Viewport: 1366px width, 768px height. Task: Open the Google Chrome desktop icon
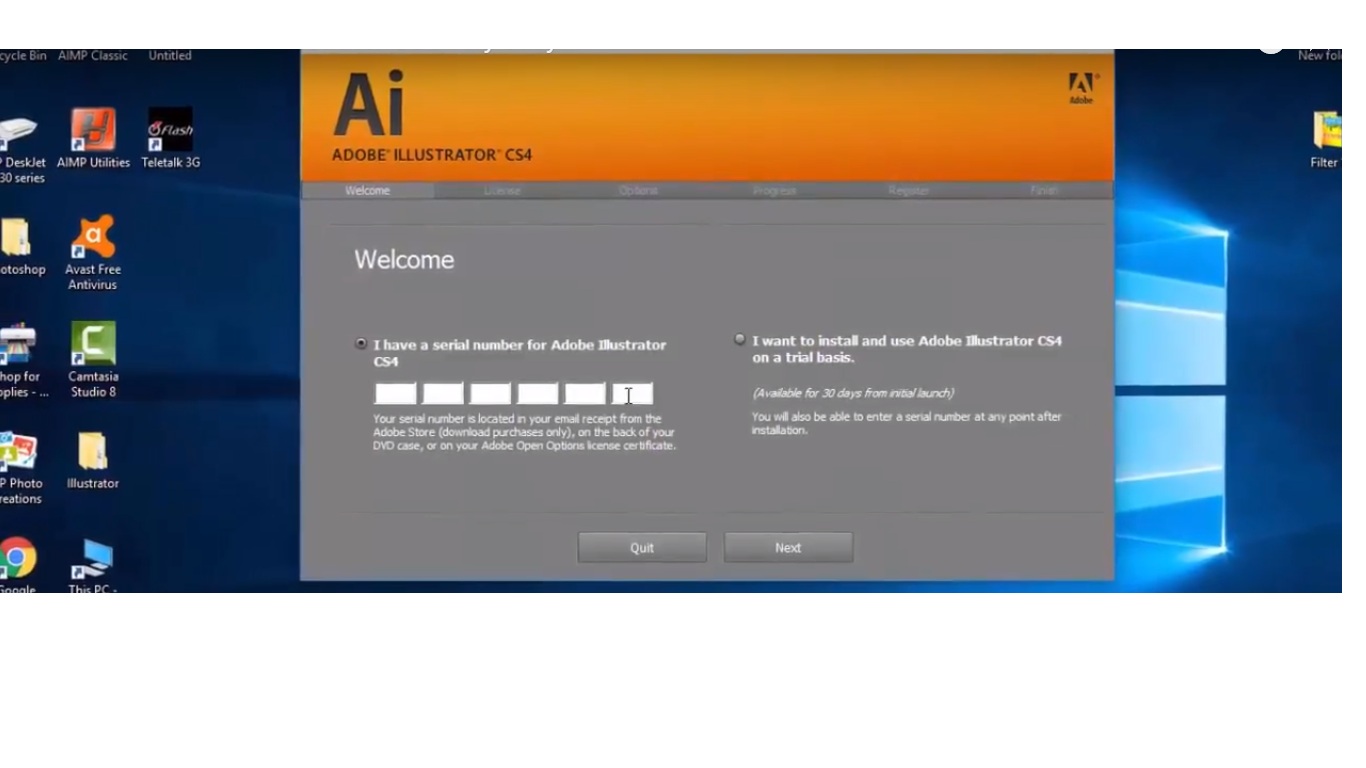17,559
